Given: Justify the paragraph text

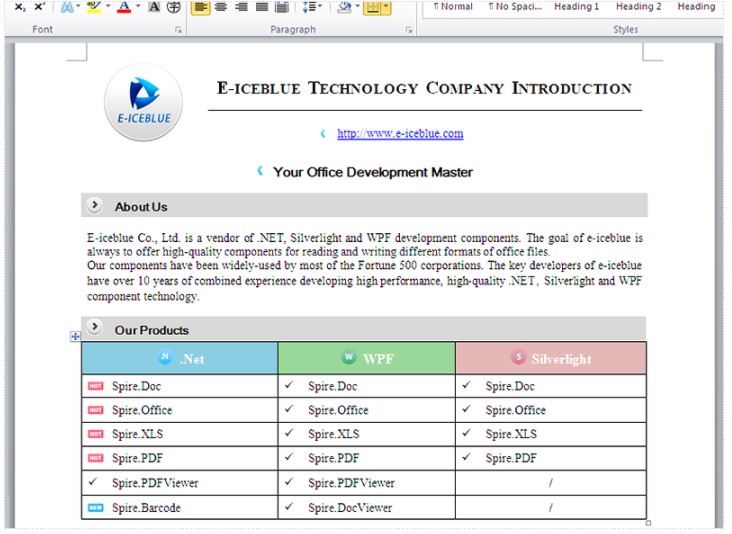Looking at the screenshot, I should (262, 7).
